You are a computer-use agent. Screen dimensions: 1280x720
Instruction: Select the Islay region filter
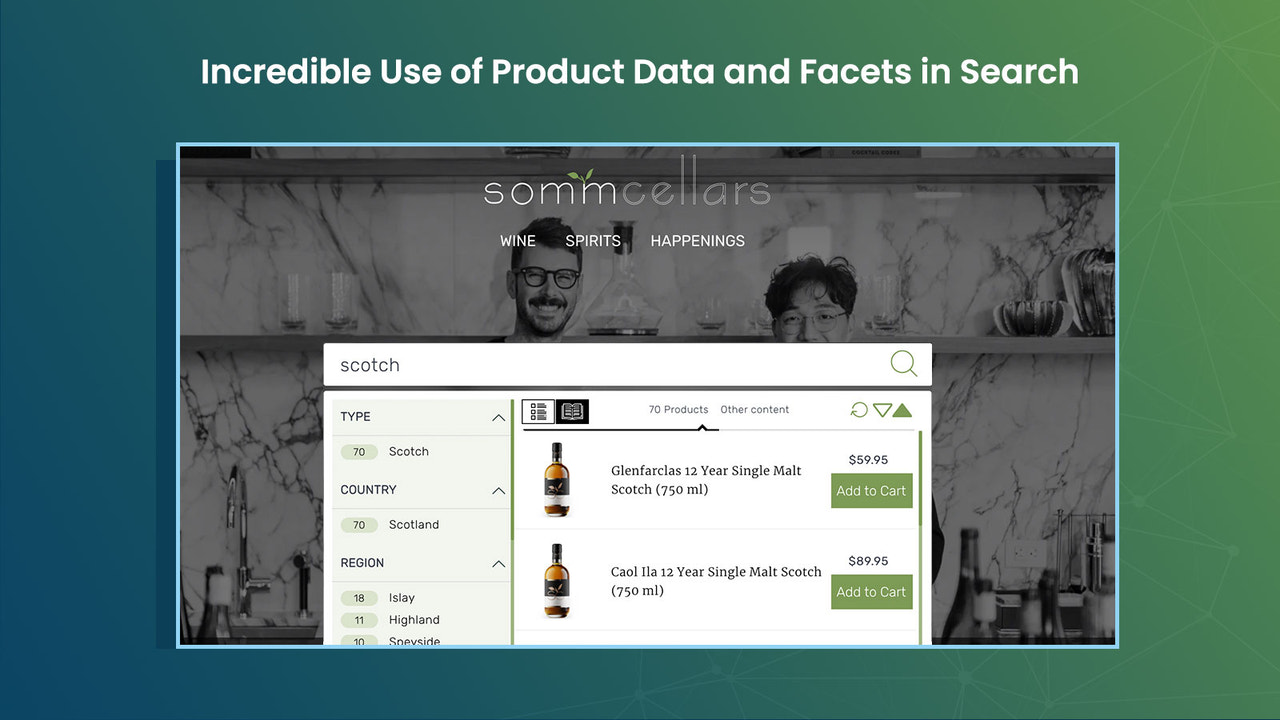401,597
